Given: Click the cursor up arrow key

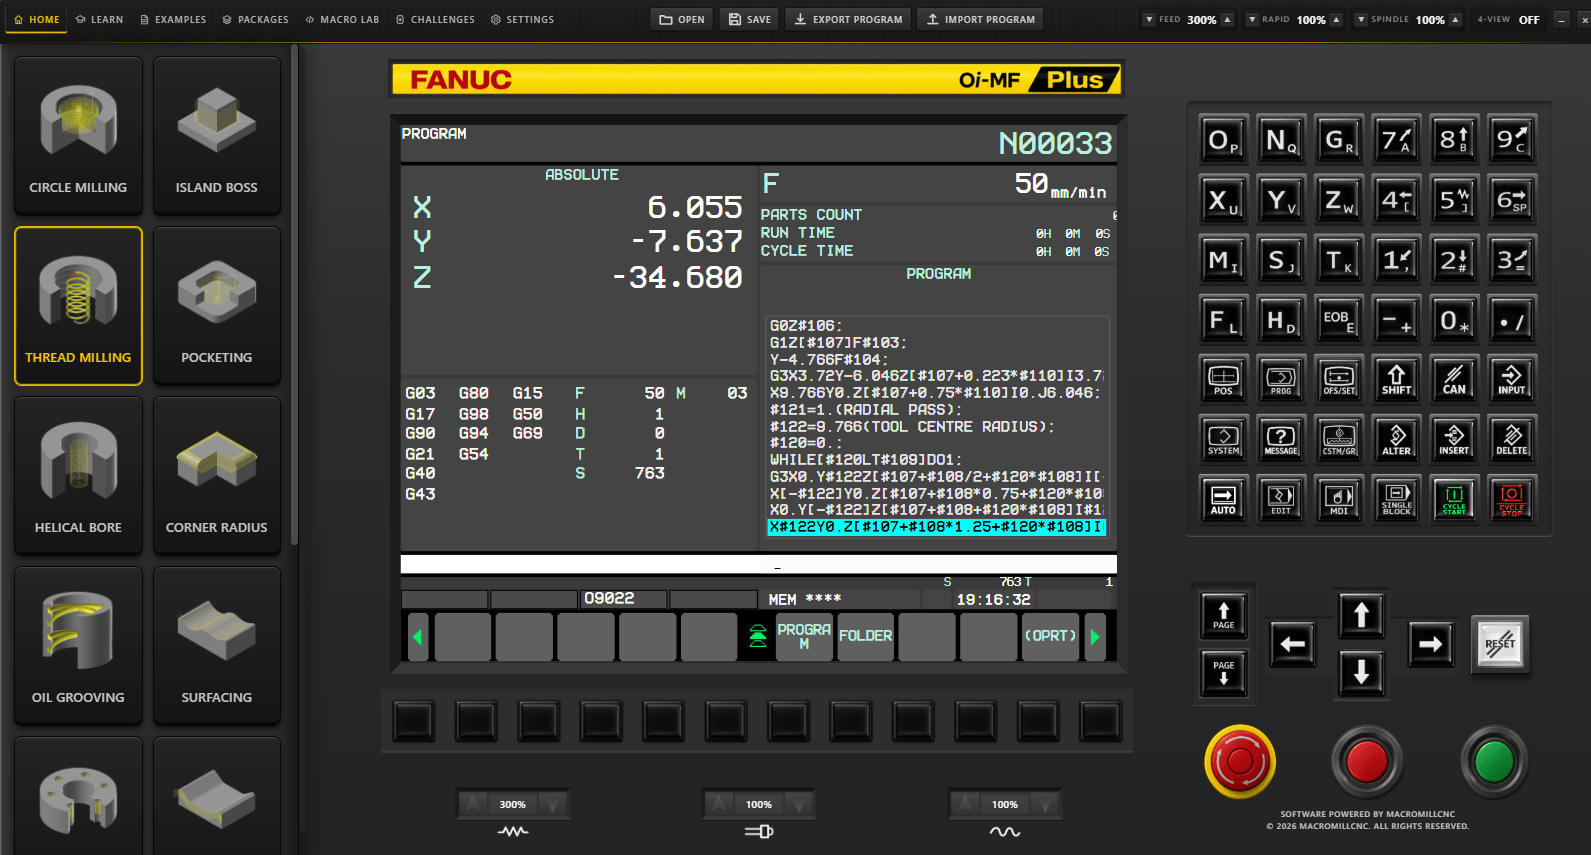Looking at the screenshot, I should [x=1361, y=614].
